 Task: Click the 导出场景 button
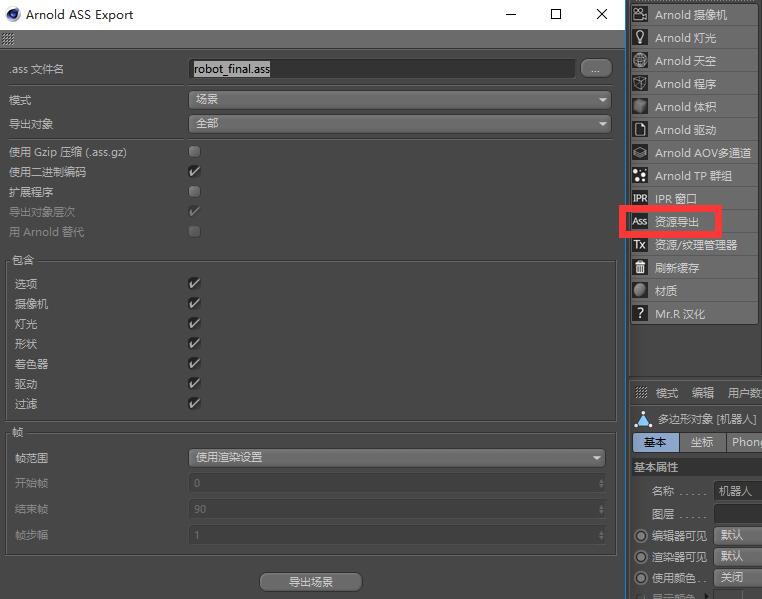point(311,582)
